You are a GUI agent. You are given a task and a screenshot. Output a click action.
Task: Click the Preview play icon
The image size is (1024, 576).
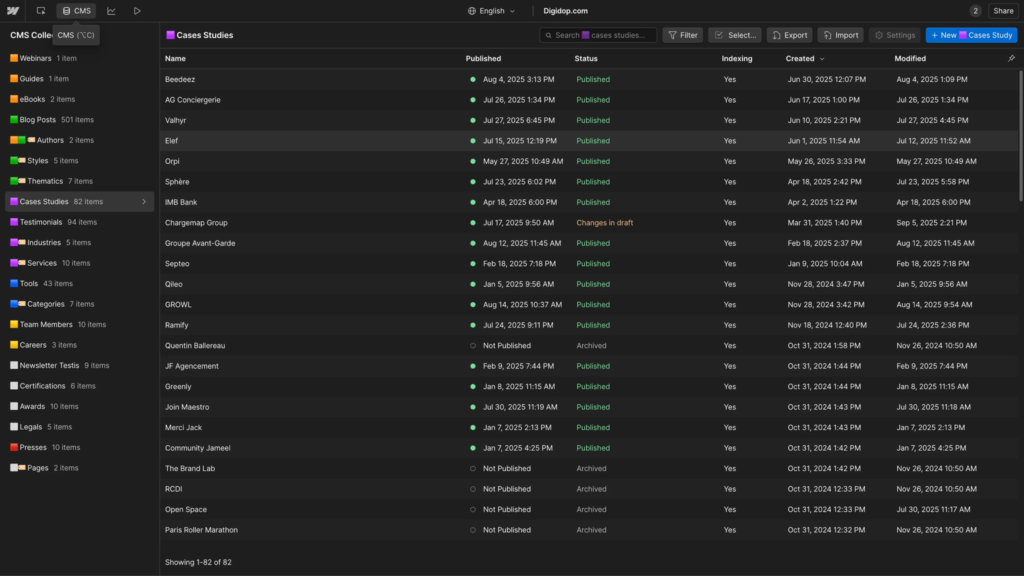point(137,11)
